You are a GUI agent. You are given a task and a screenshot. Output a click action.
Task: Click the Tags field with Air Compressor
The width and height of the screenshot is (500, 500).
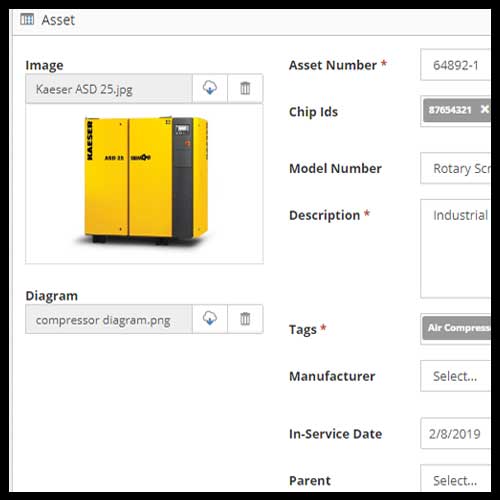point(455,329)
